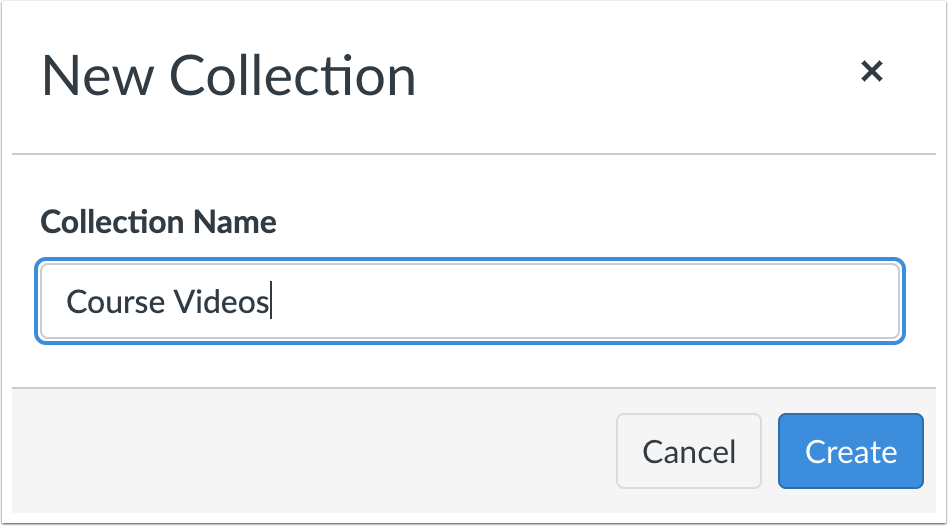Exit the dialog via Cancel
Viewport: 948px width, 526px height.
coord(689,451)
